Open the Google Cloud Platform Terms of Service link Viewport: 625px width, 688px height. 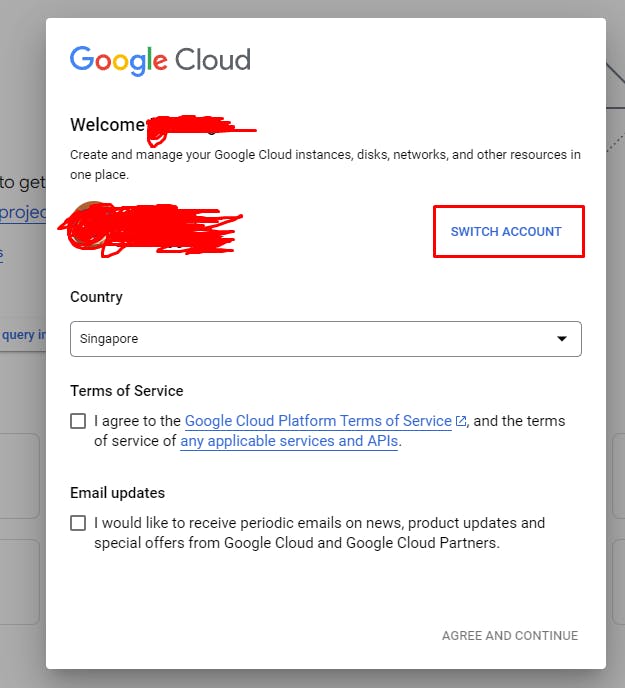point(318,421)
